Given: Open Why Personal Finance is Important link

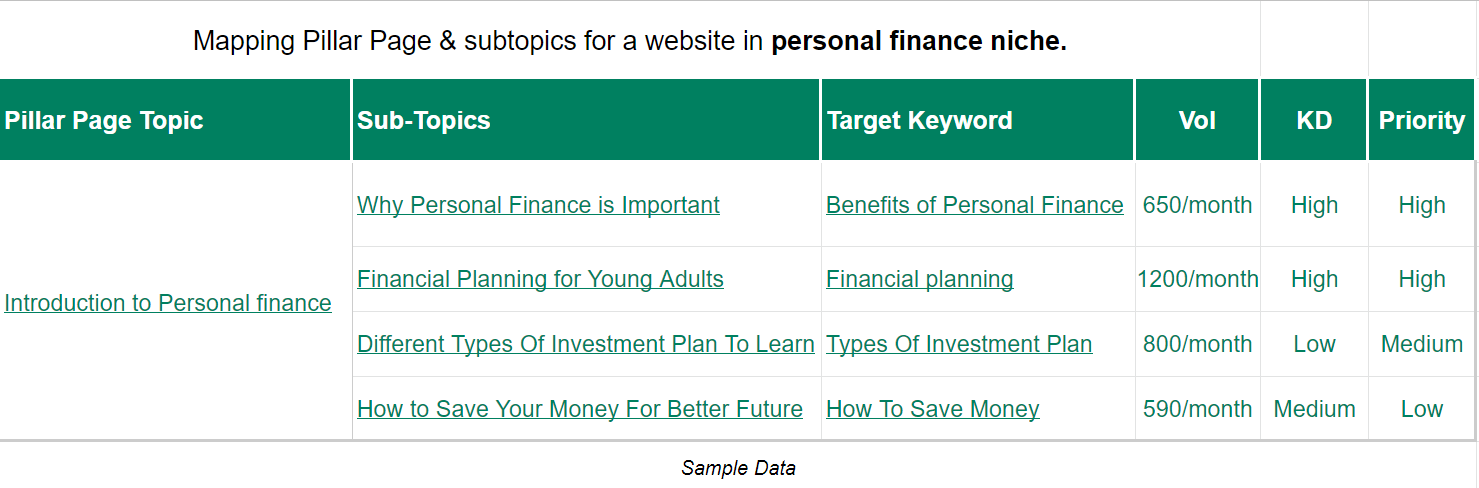Looking at the screenshot, I should coord(538,205).
